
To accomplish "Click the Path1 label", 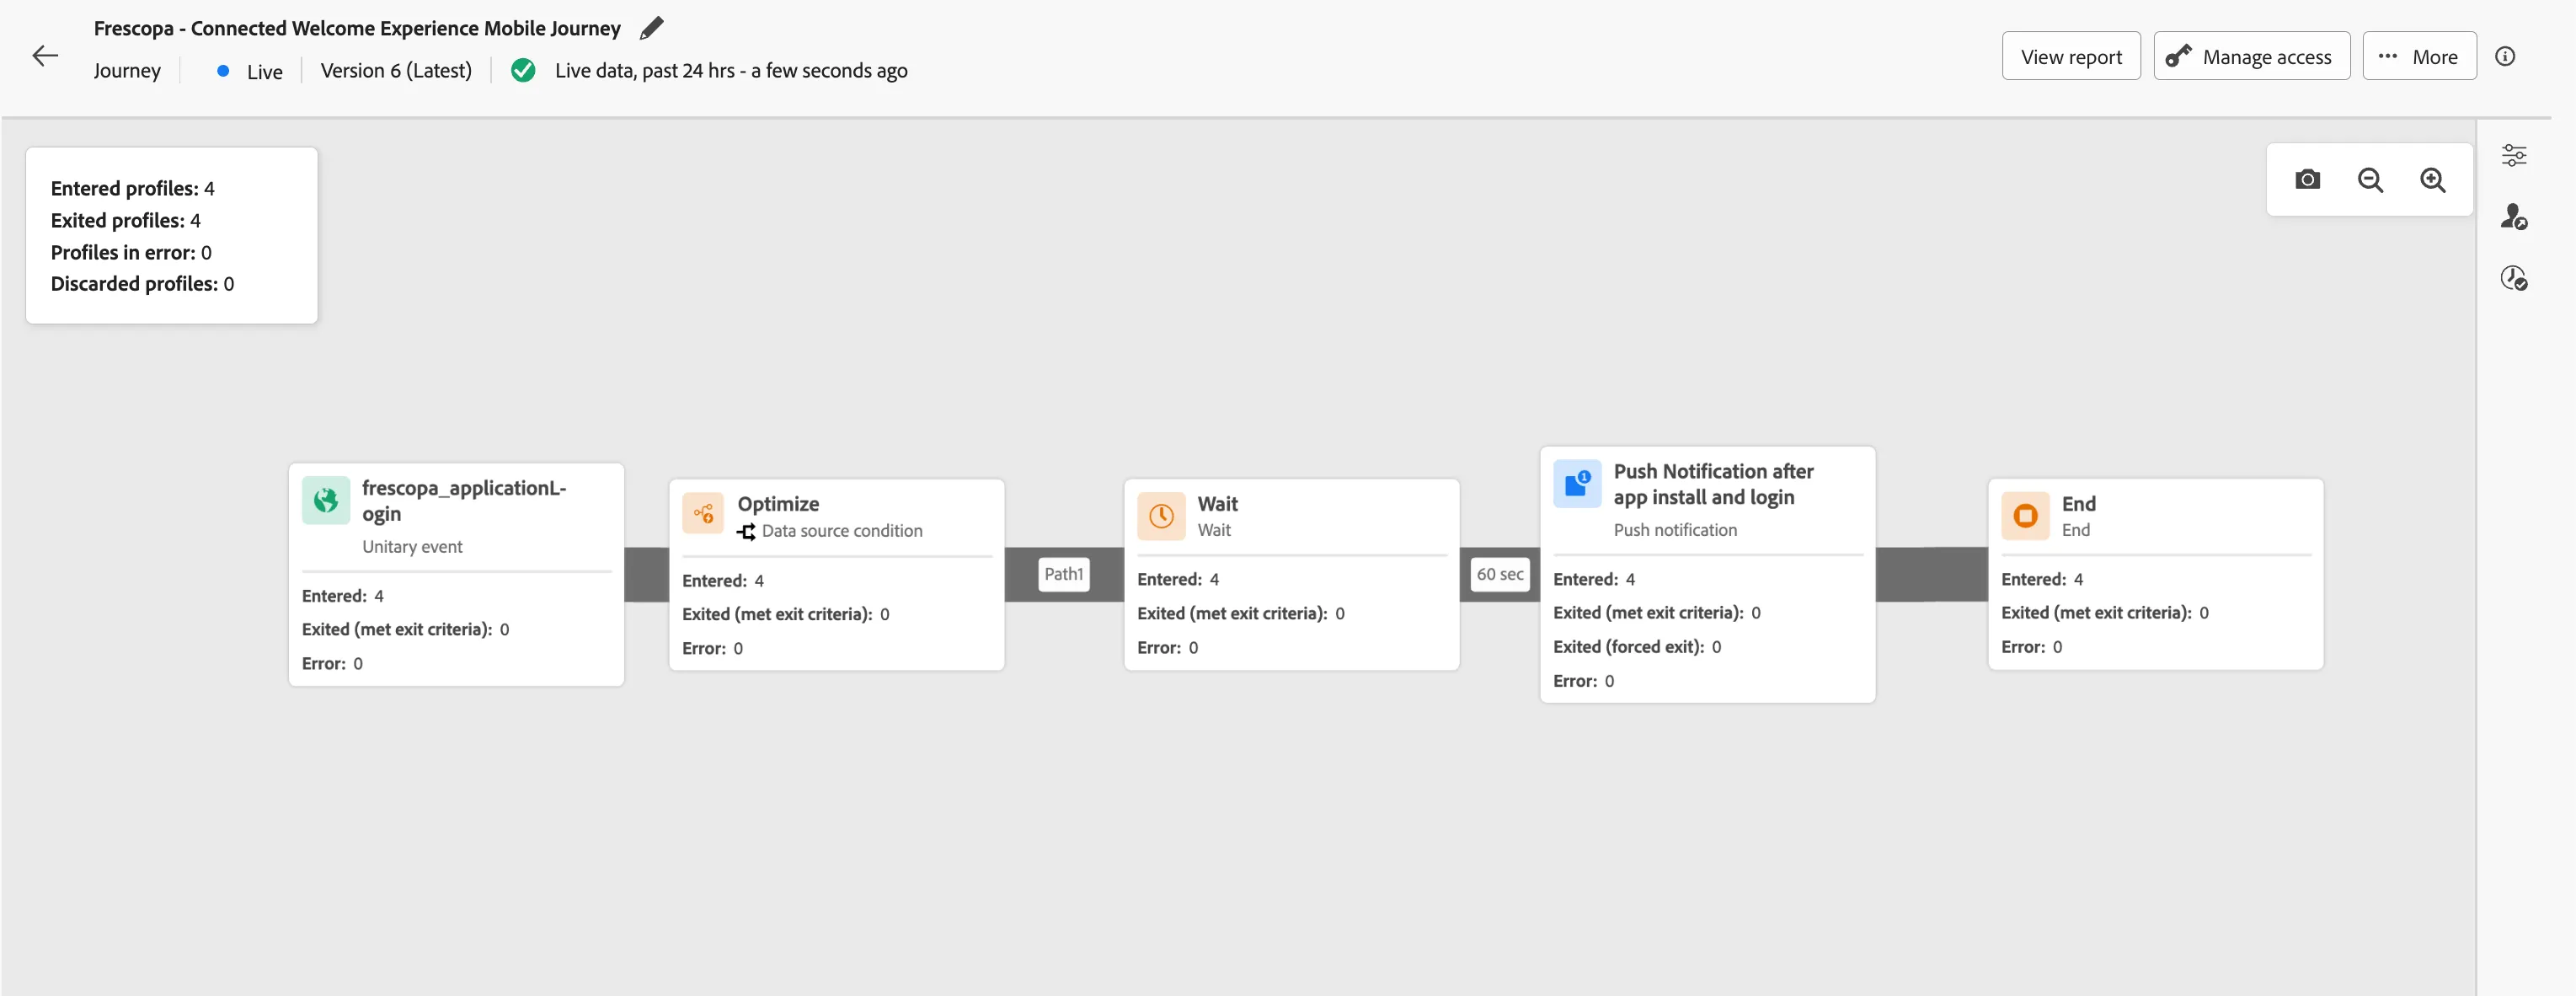I will (1063, 574).
